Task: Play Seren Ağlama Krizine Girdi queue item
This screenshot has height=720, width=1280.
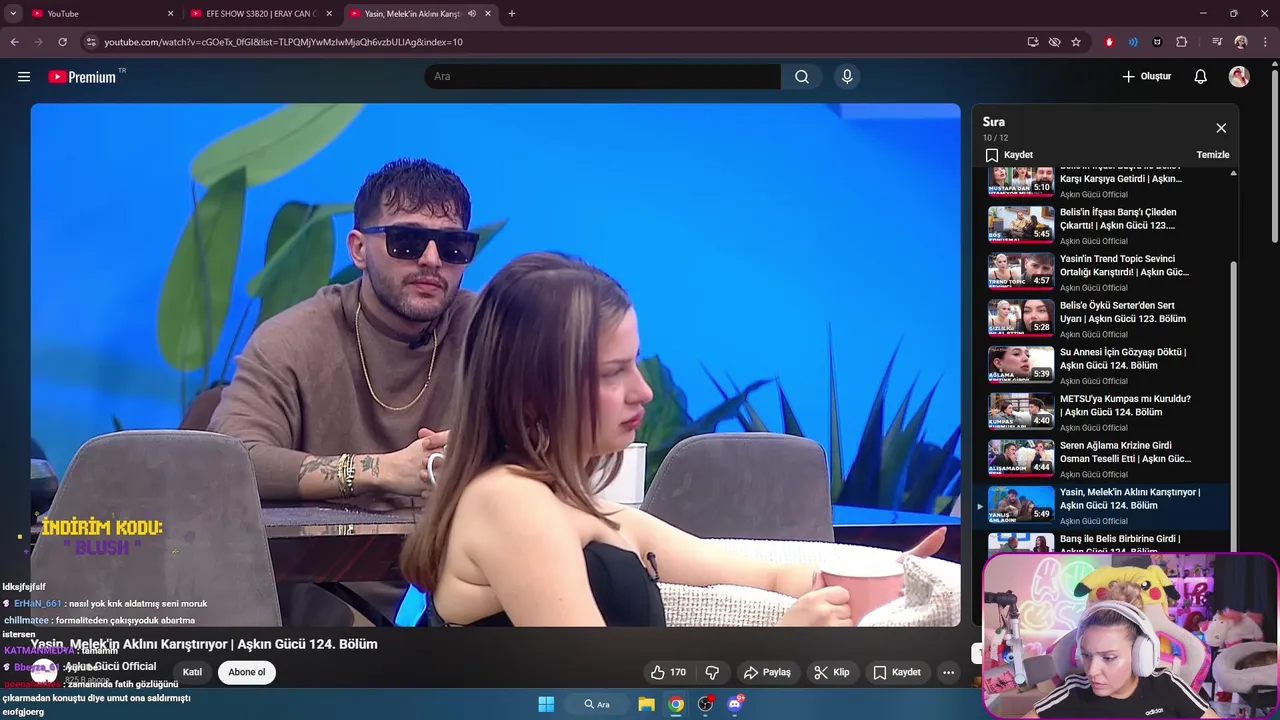Action: tap(1104, 459)
